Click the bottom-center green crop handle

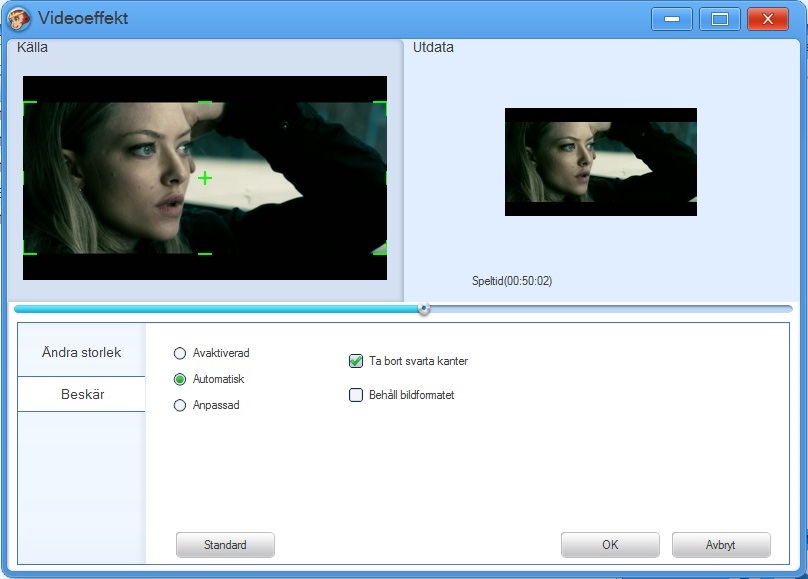click(205, 253)
